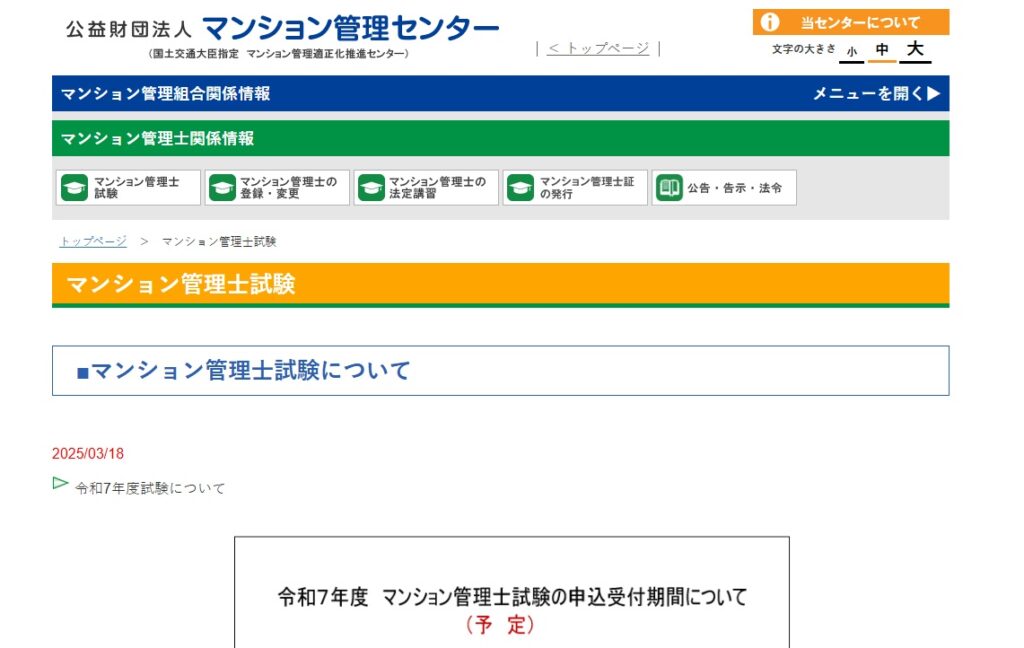
Task: Open the マンション管理組合関係情報 blue menu bar
Action: point(500,93)
